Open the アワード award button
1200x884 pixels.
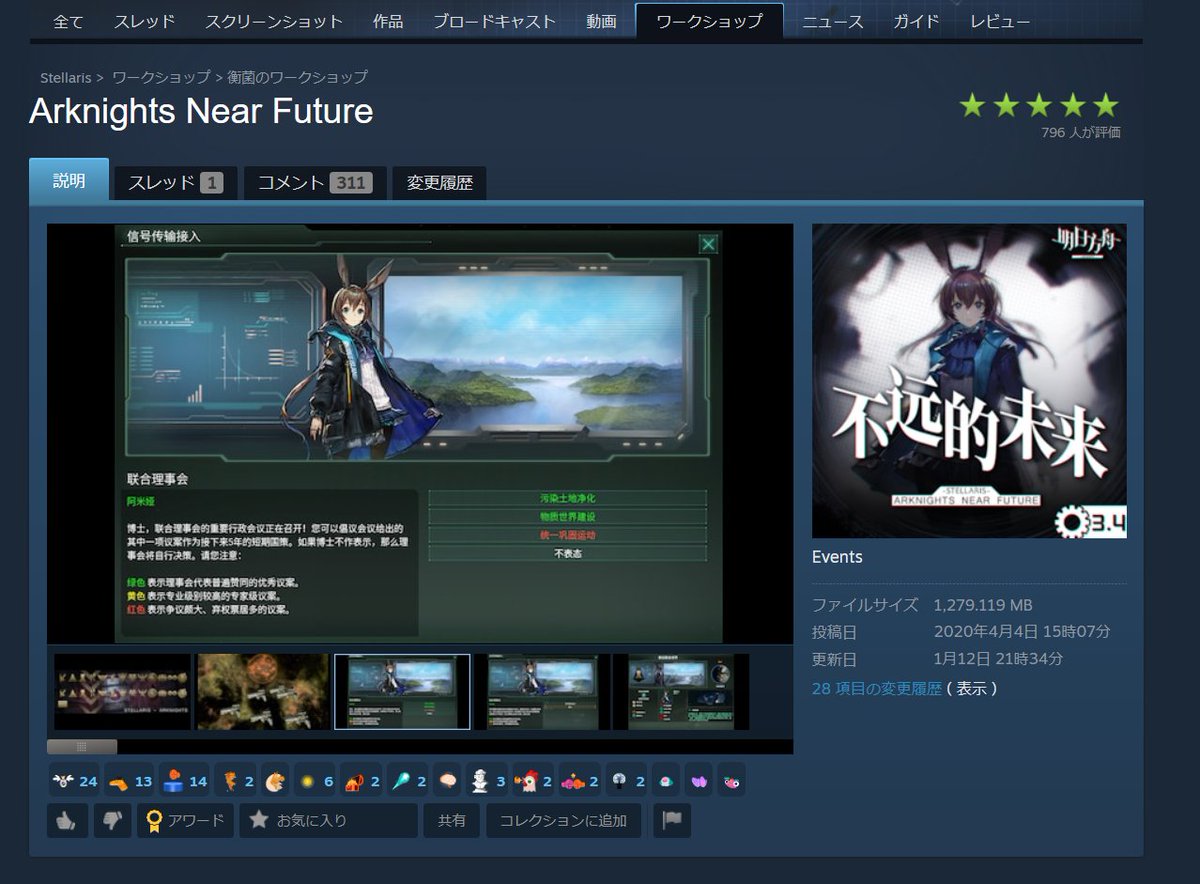point(185,820)
